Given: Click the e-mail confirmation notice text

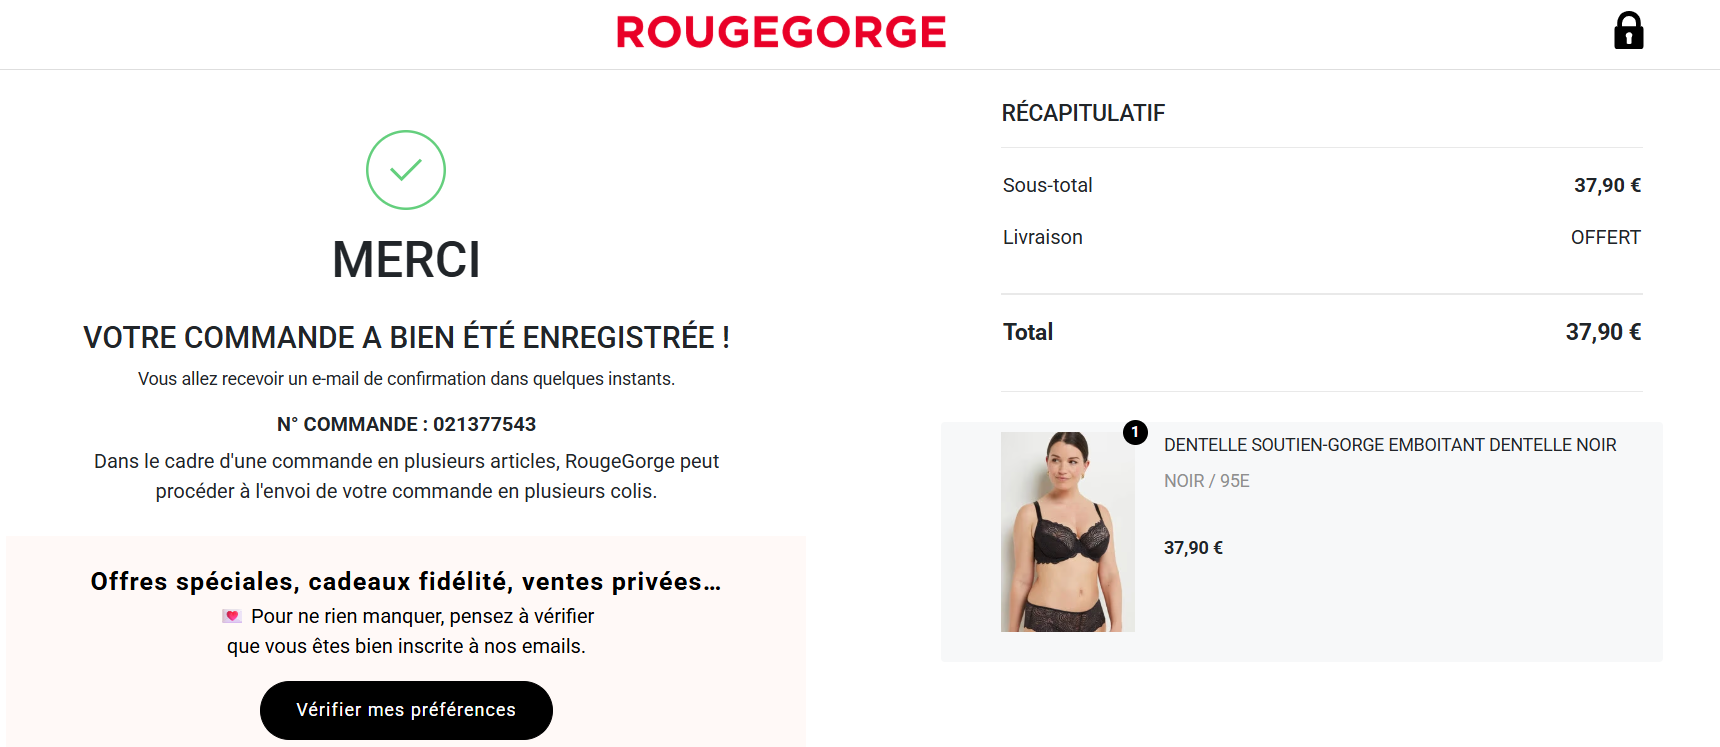Looking at the screenshot, I should (x=406, y=379).
